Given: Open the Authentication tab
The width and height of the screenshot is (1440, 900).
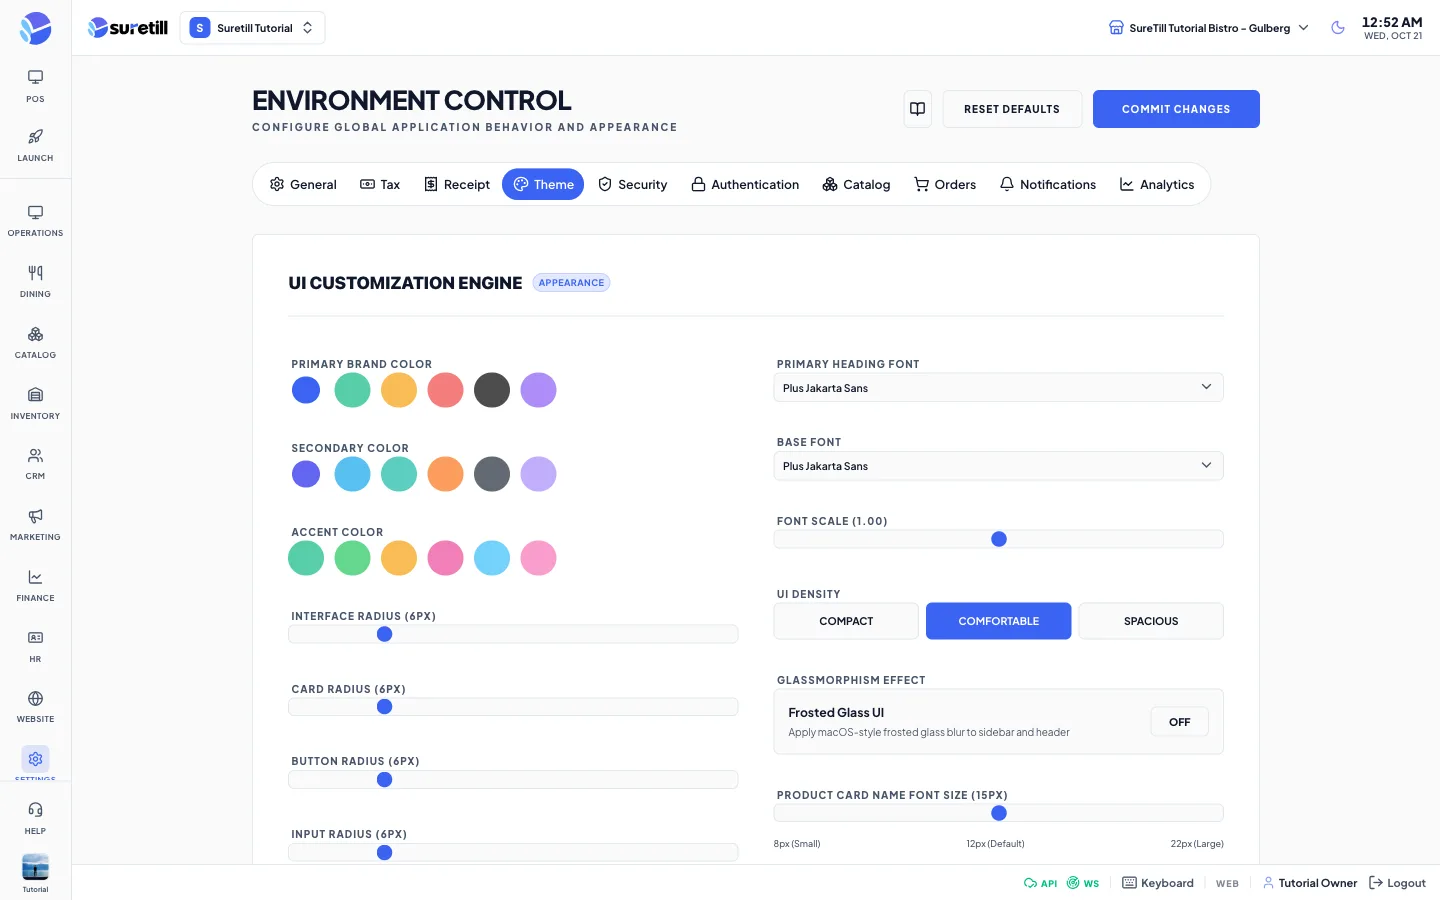Looking at the screenshot, I should tap(745, 184).
